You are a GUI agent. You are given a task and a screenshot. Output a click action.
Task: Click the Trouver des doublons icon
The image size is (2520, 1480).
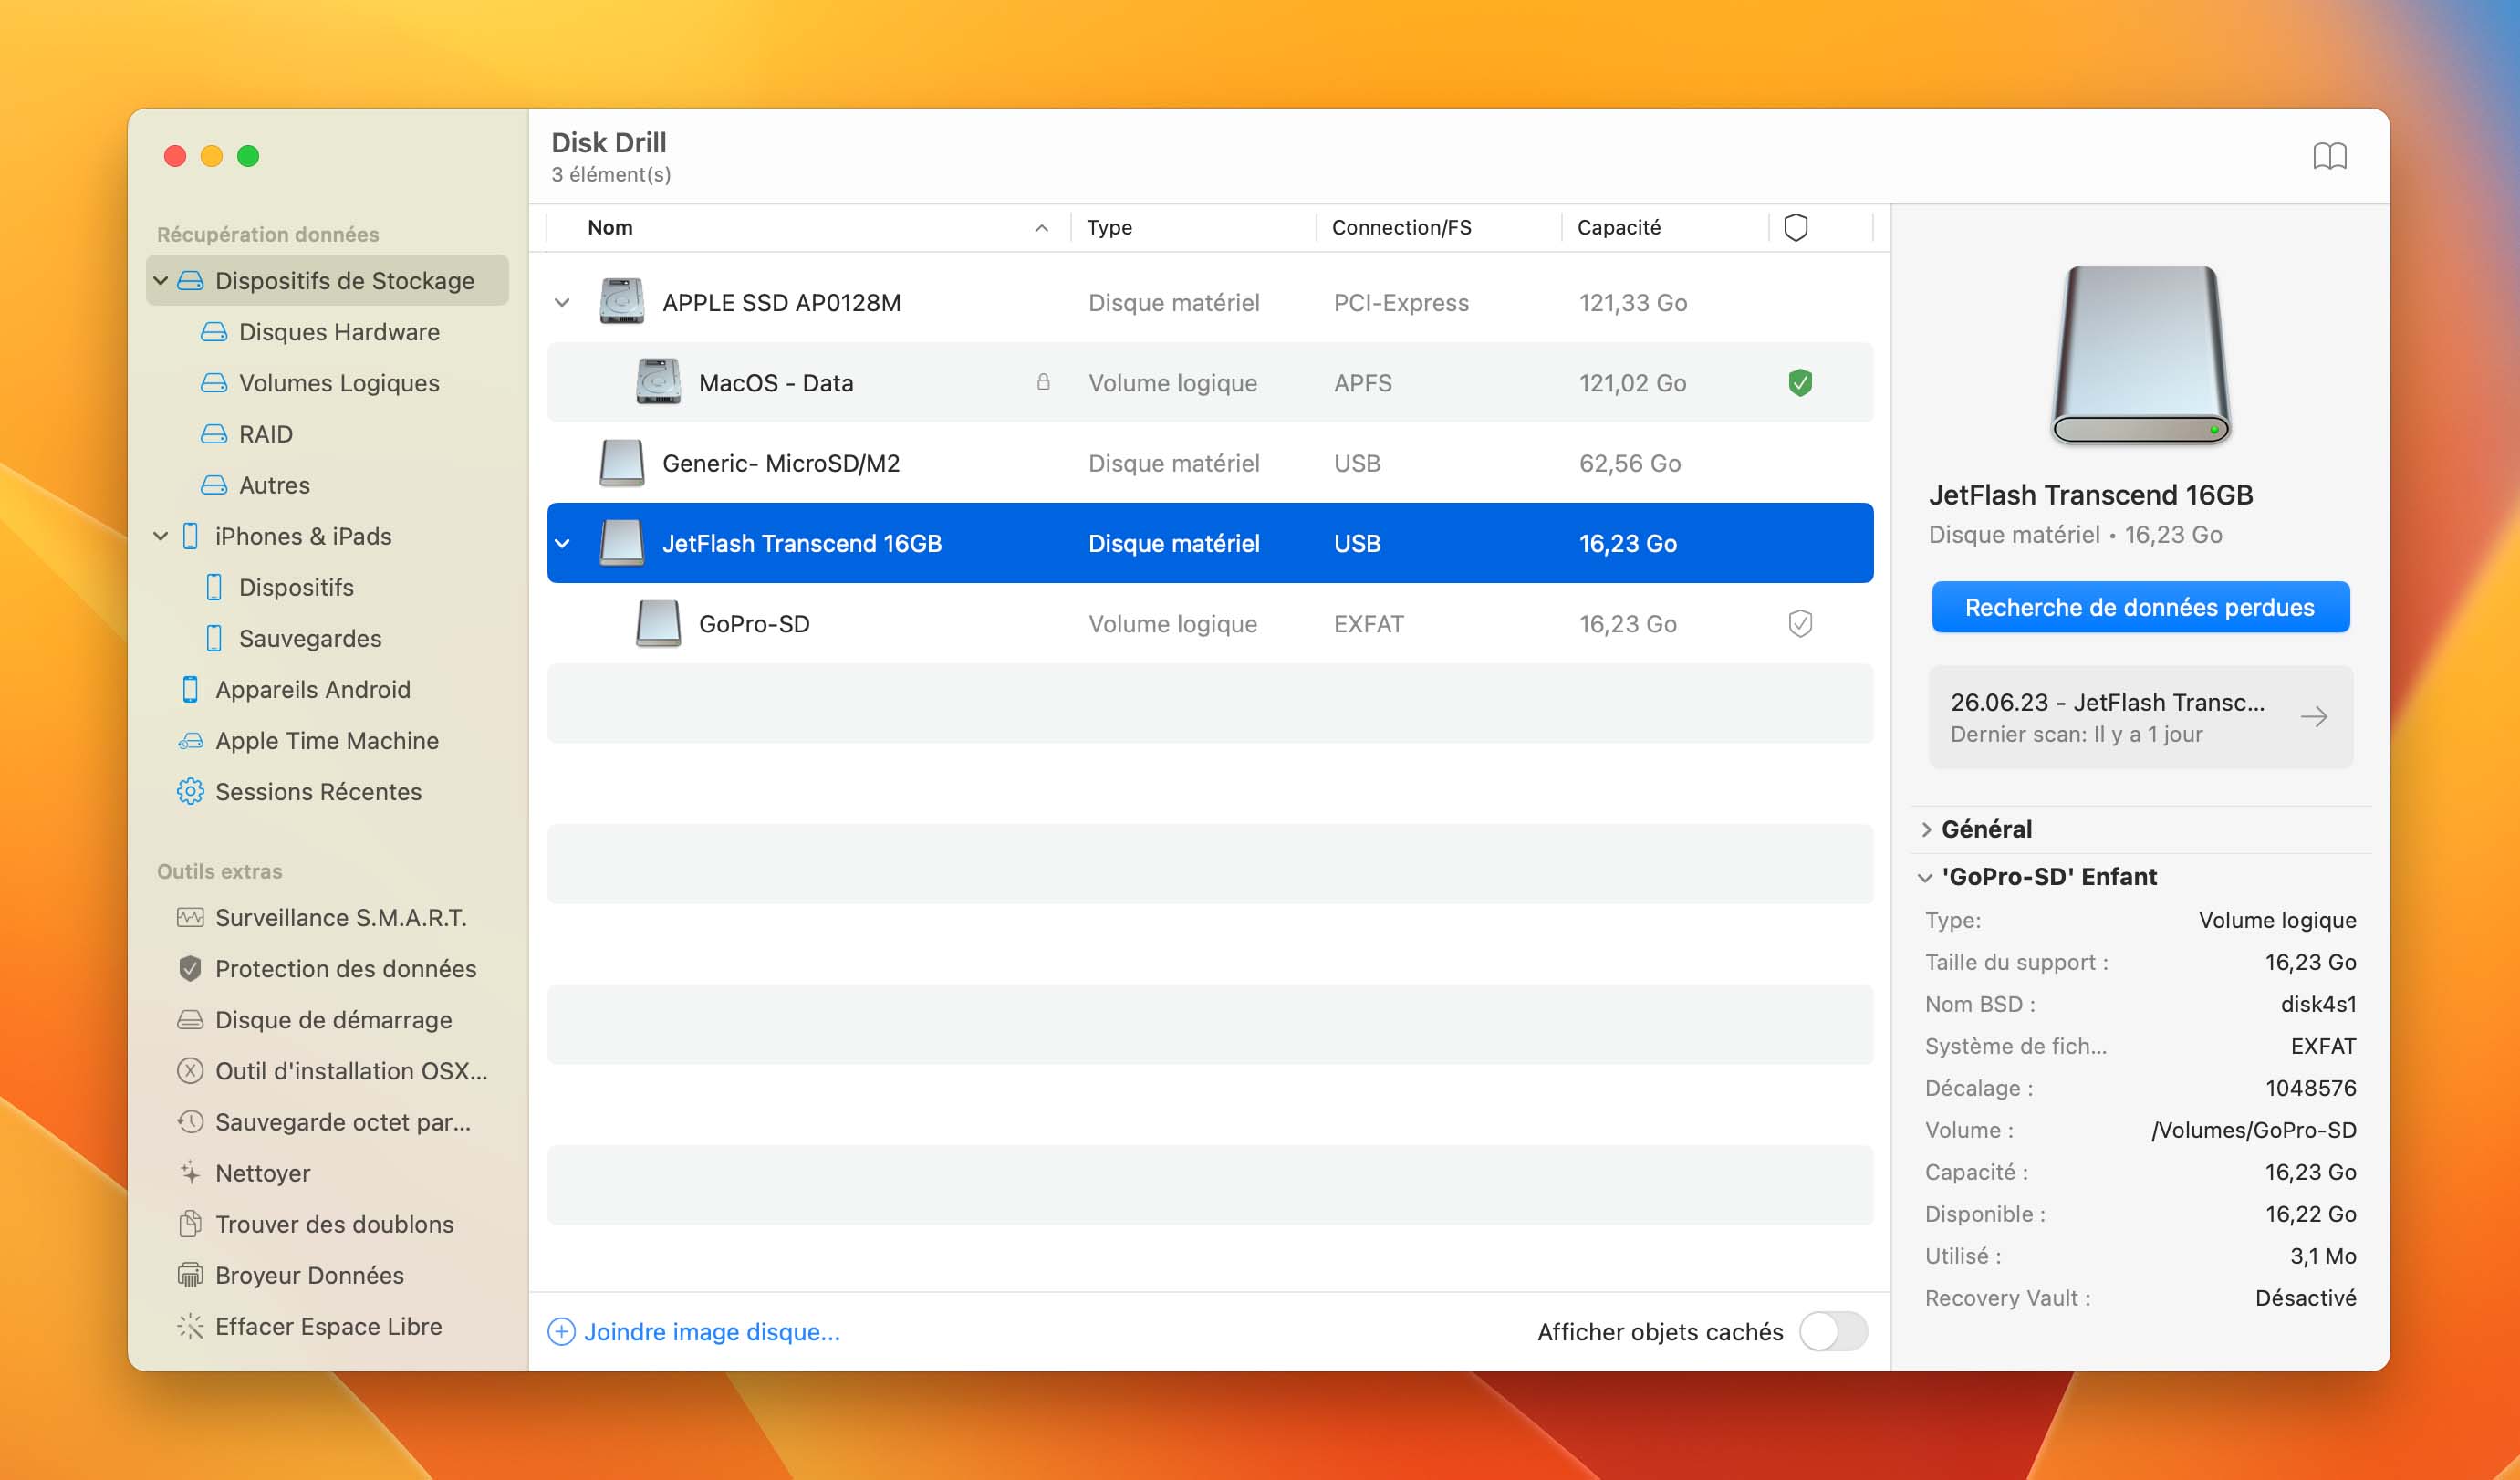point(190,1223)
